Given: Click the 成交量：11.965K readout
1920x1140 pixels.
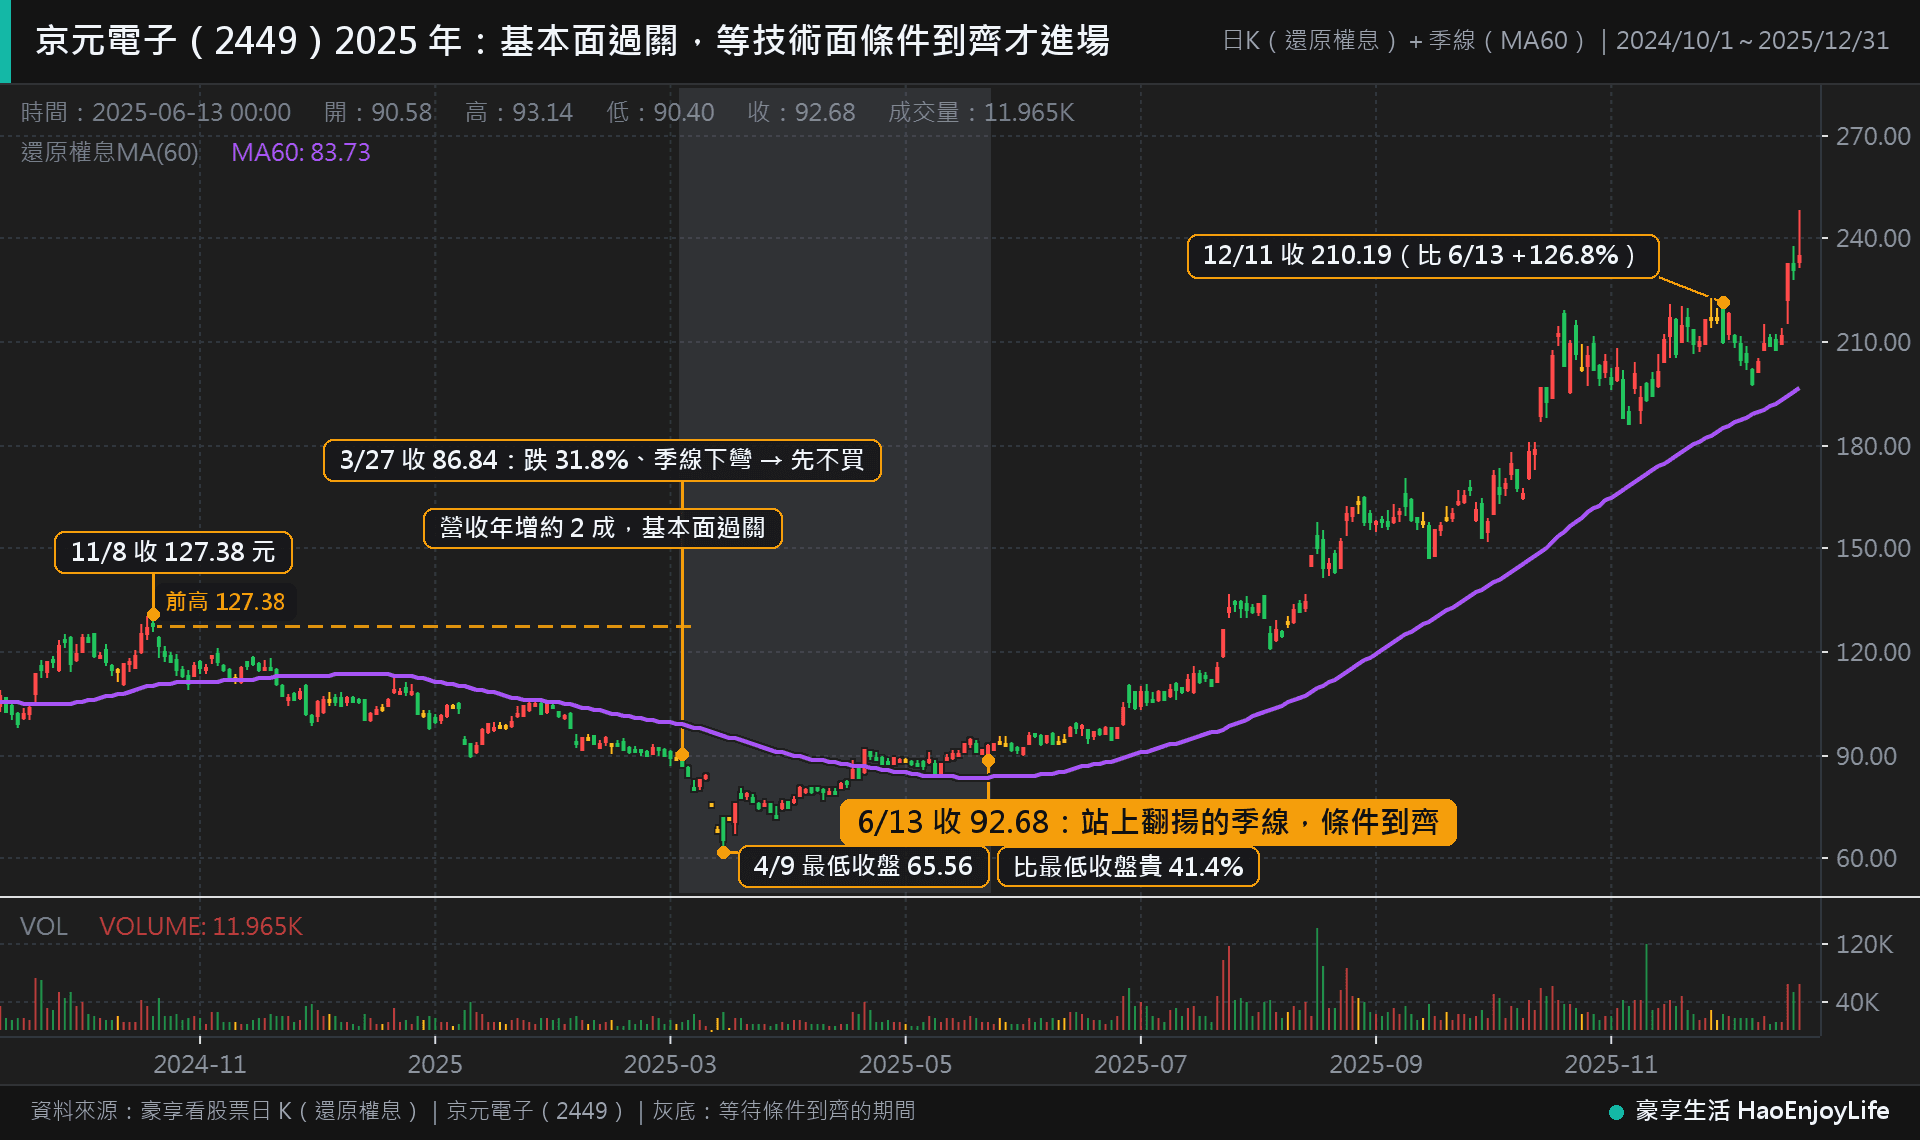Looking at the screenshot, I should tap(981, 112).
